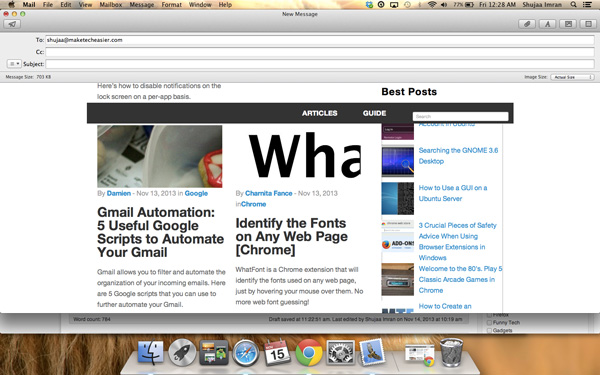Open Welcome to the 80's arcade games link
This screenshot has height=375, width=600.
(460, 279)
